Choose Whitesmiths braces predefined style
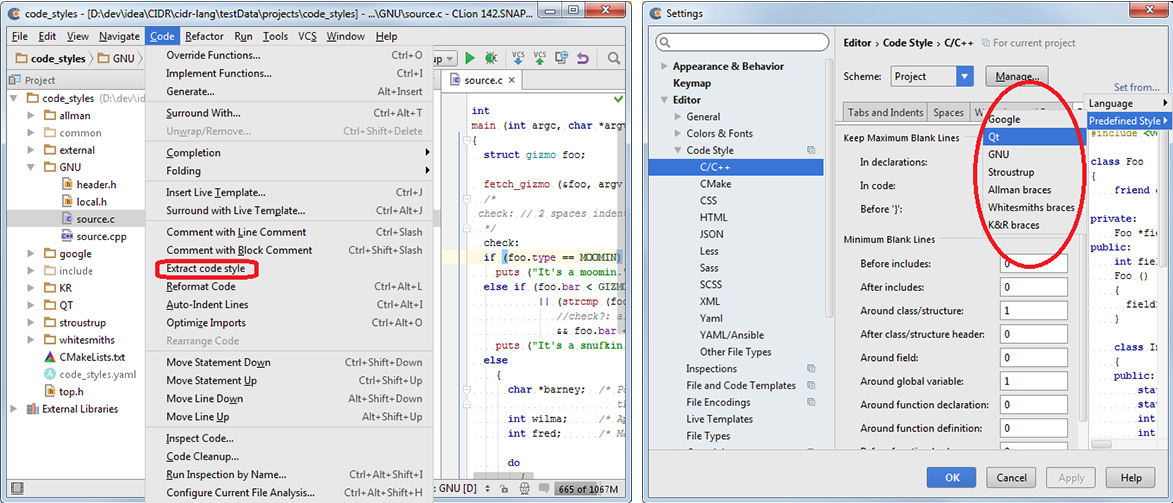The image size is (1173, 503). point(1032,207)
